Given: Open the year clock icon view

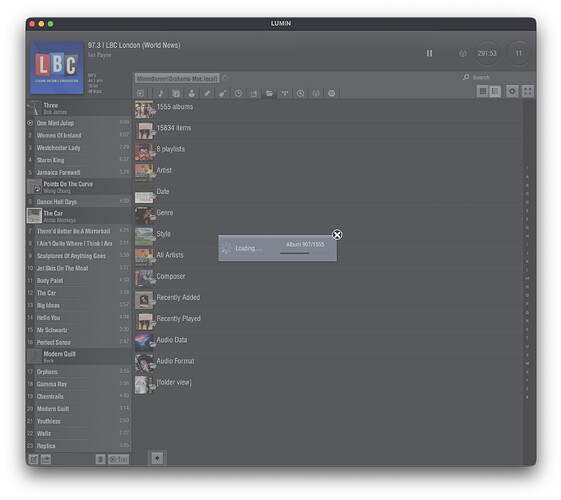Looking at the screenshot, I should coord(238,94).
